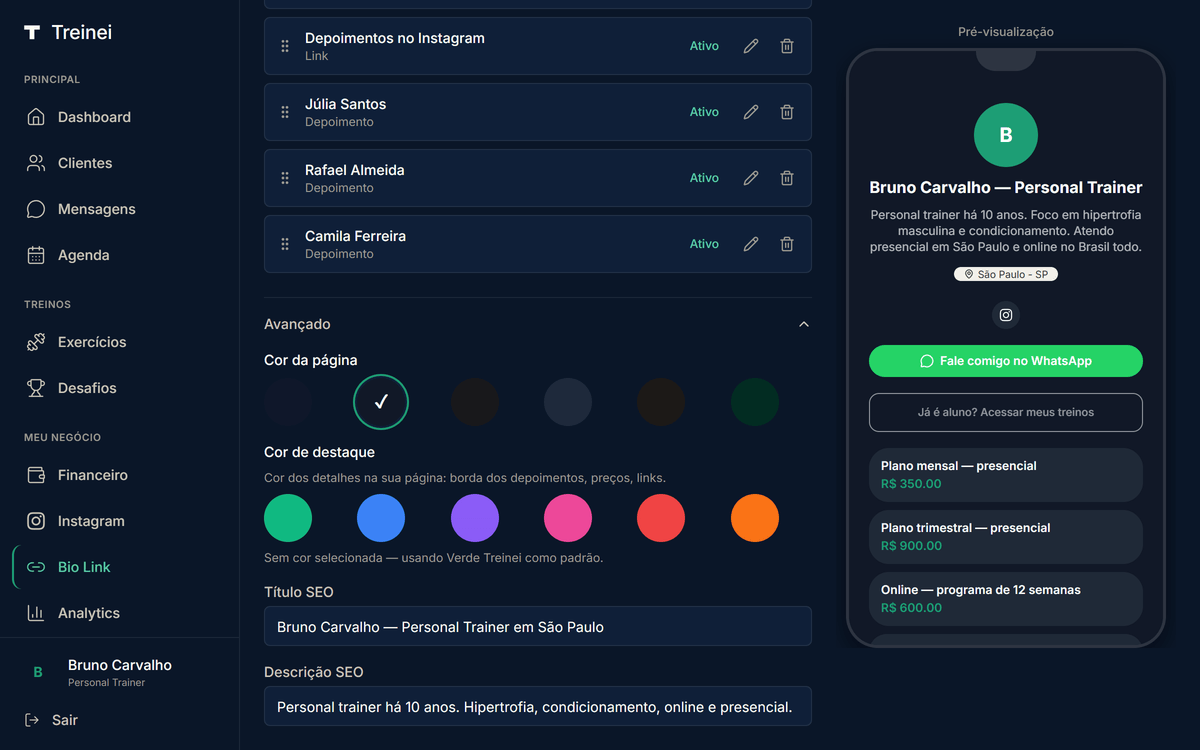Image resolution: width=1200 pixels, height=750 pixels.
Task: Choose red highlight color
Action: (x=661, y=518)
